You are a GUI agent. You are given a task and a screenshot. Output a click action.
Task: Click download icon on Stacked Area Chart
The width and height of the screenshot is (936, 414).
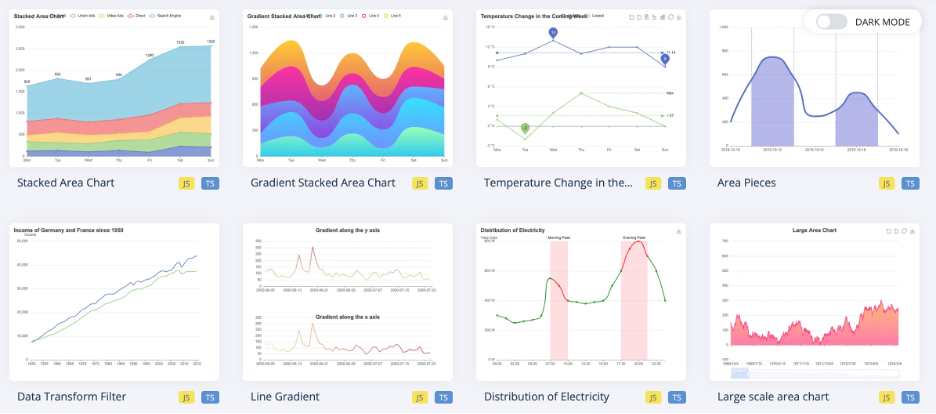pos(211,18)
